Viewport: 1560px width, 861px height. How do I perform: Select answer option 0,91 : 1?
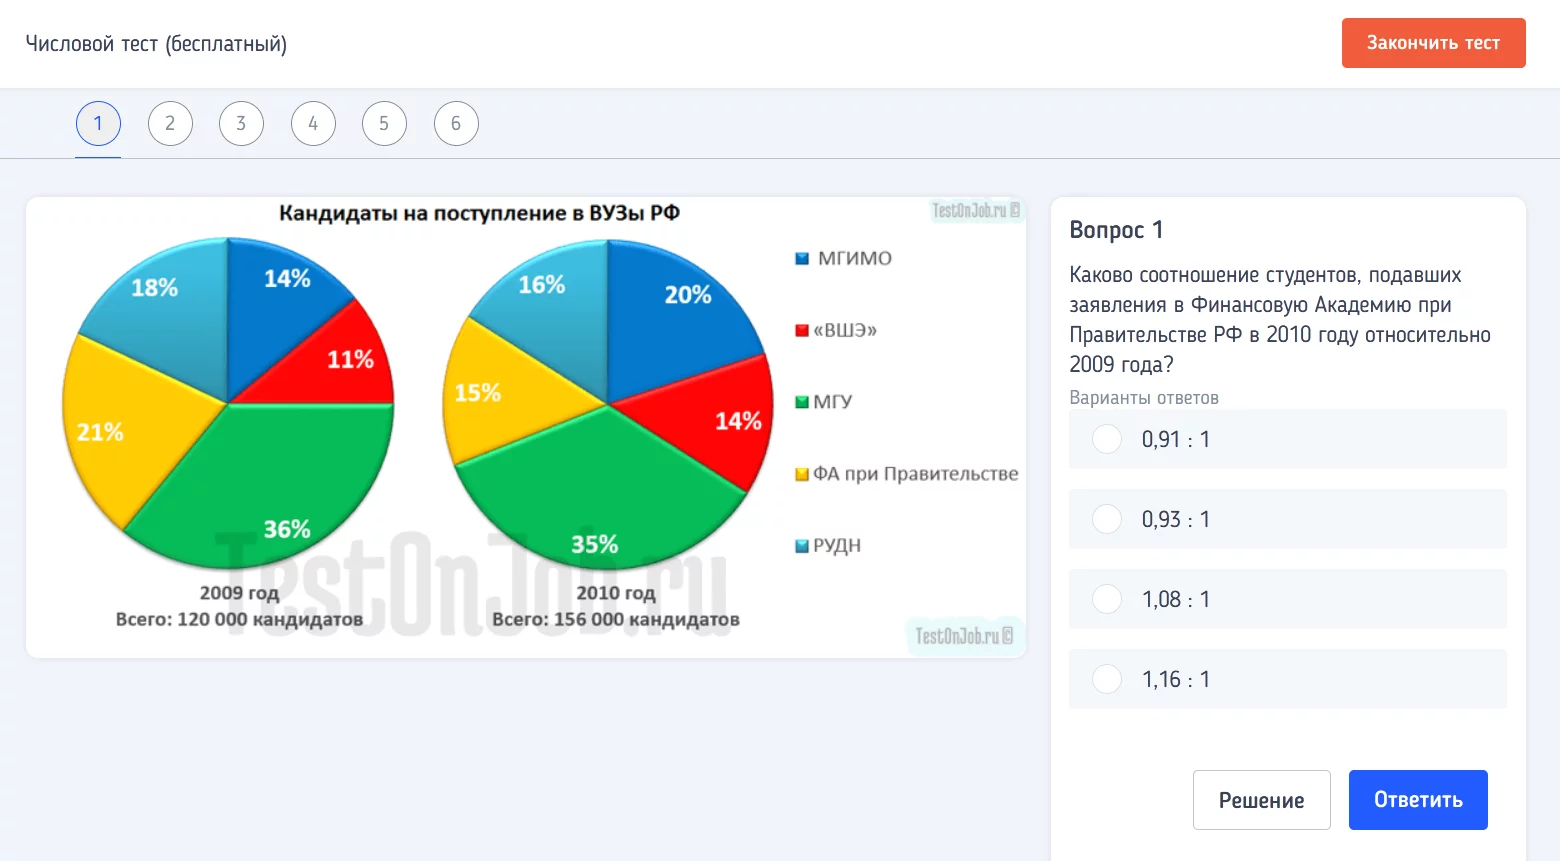[x=1287, y=439]
